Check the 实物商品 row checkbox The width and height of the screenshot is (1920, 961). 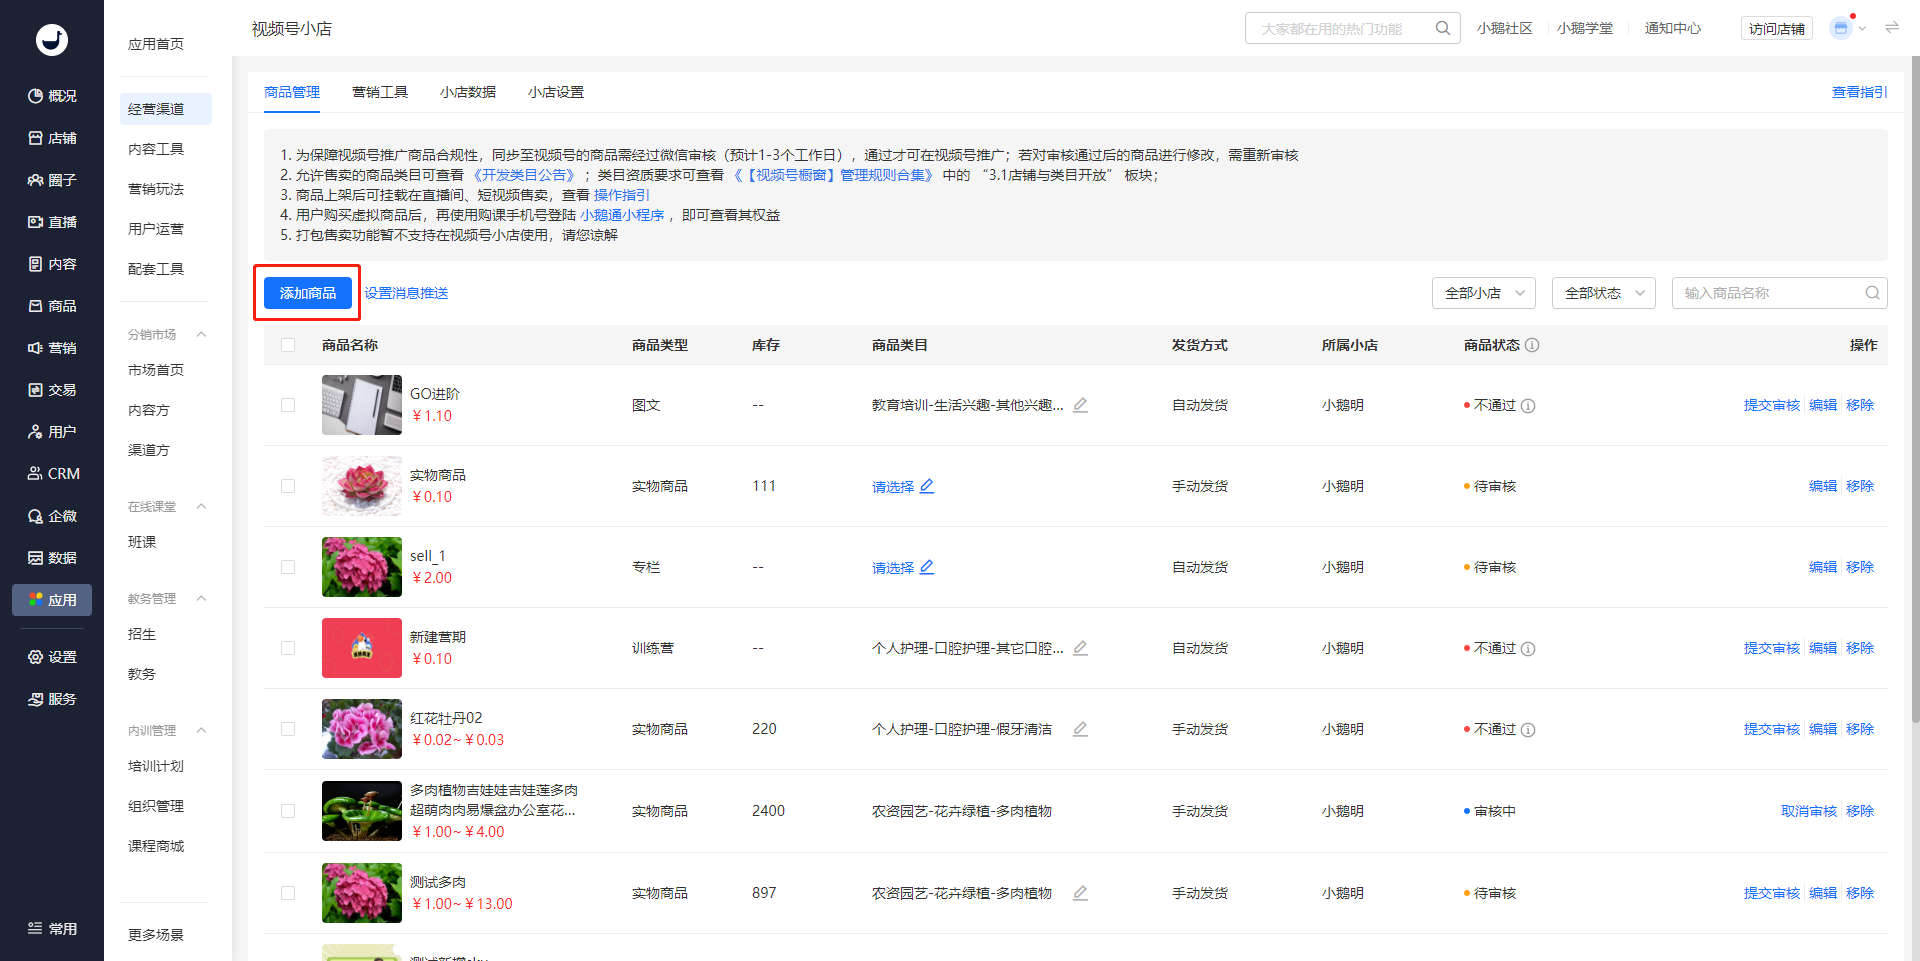288,486
